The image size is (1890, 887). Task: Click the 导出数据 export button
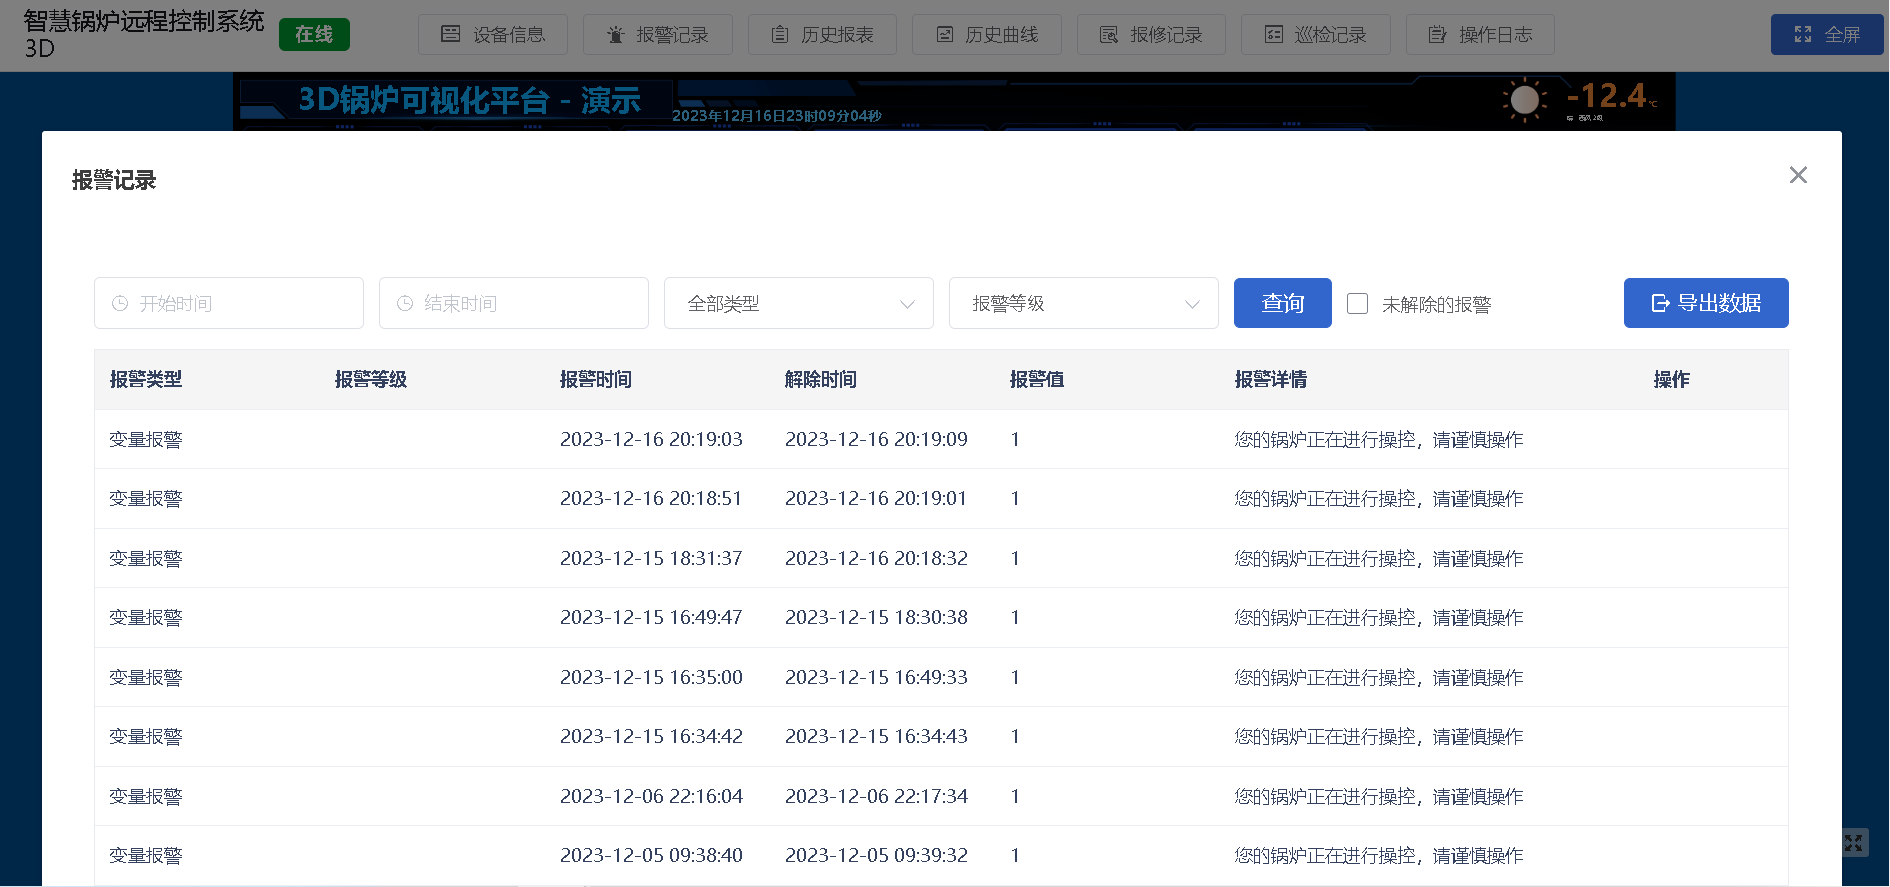point(1706,303)
